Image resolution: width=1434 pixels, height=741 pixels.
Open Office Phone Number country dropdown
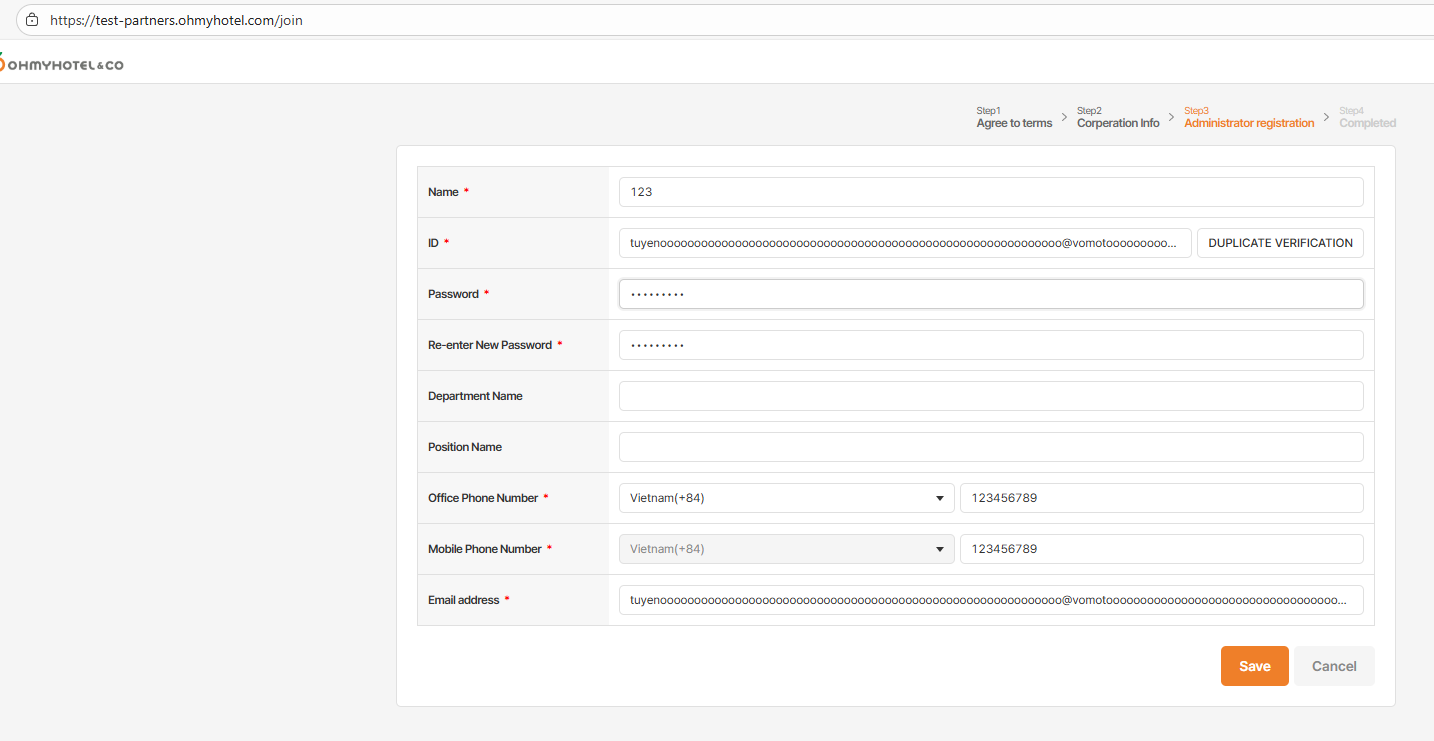(786, 498)
